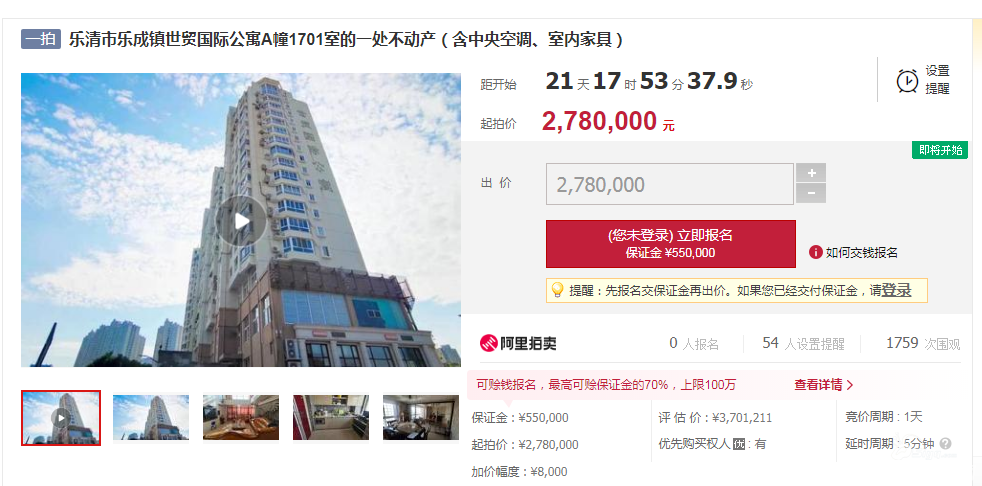
Task: Click the 如何交钱报名 help link
Action: [x=862, y=252]
